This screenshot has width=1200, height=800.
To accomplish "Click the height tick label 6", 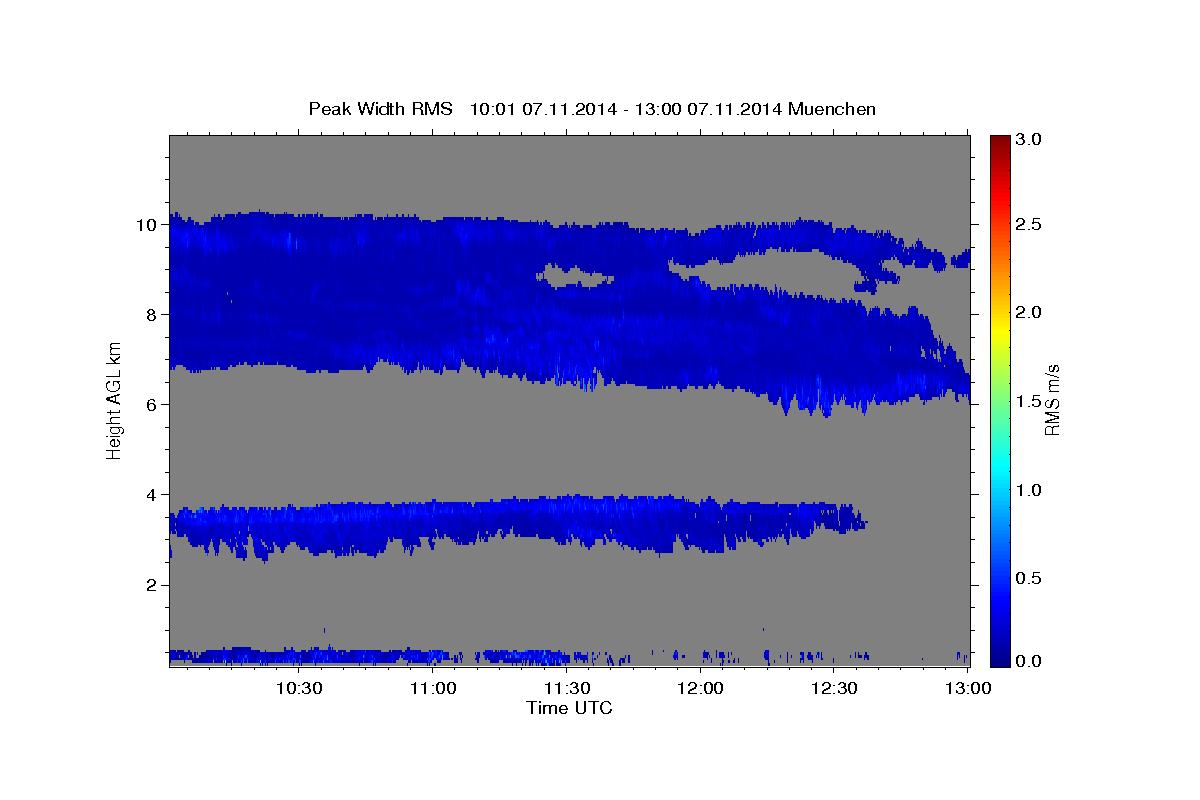I will click(153, 405).
